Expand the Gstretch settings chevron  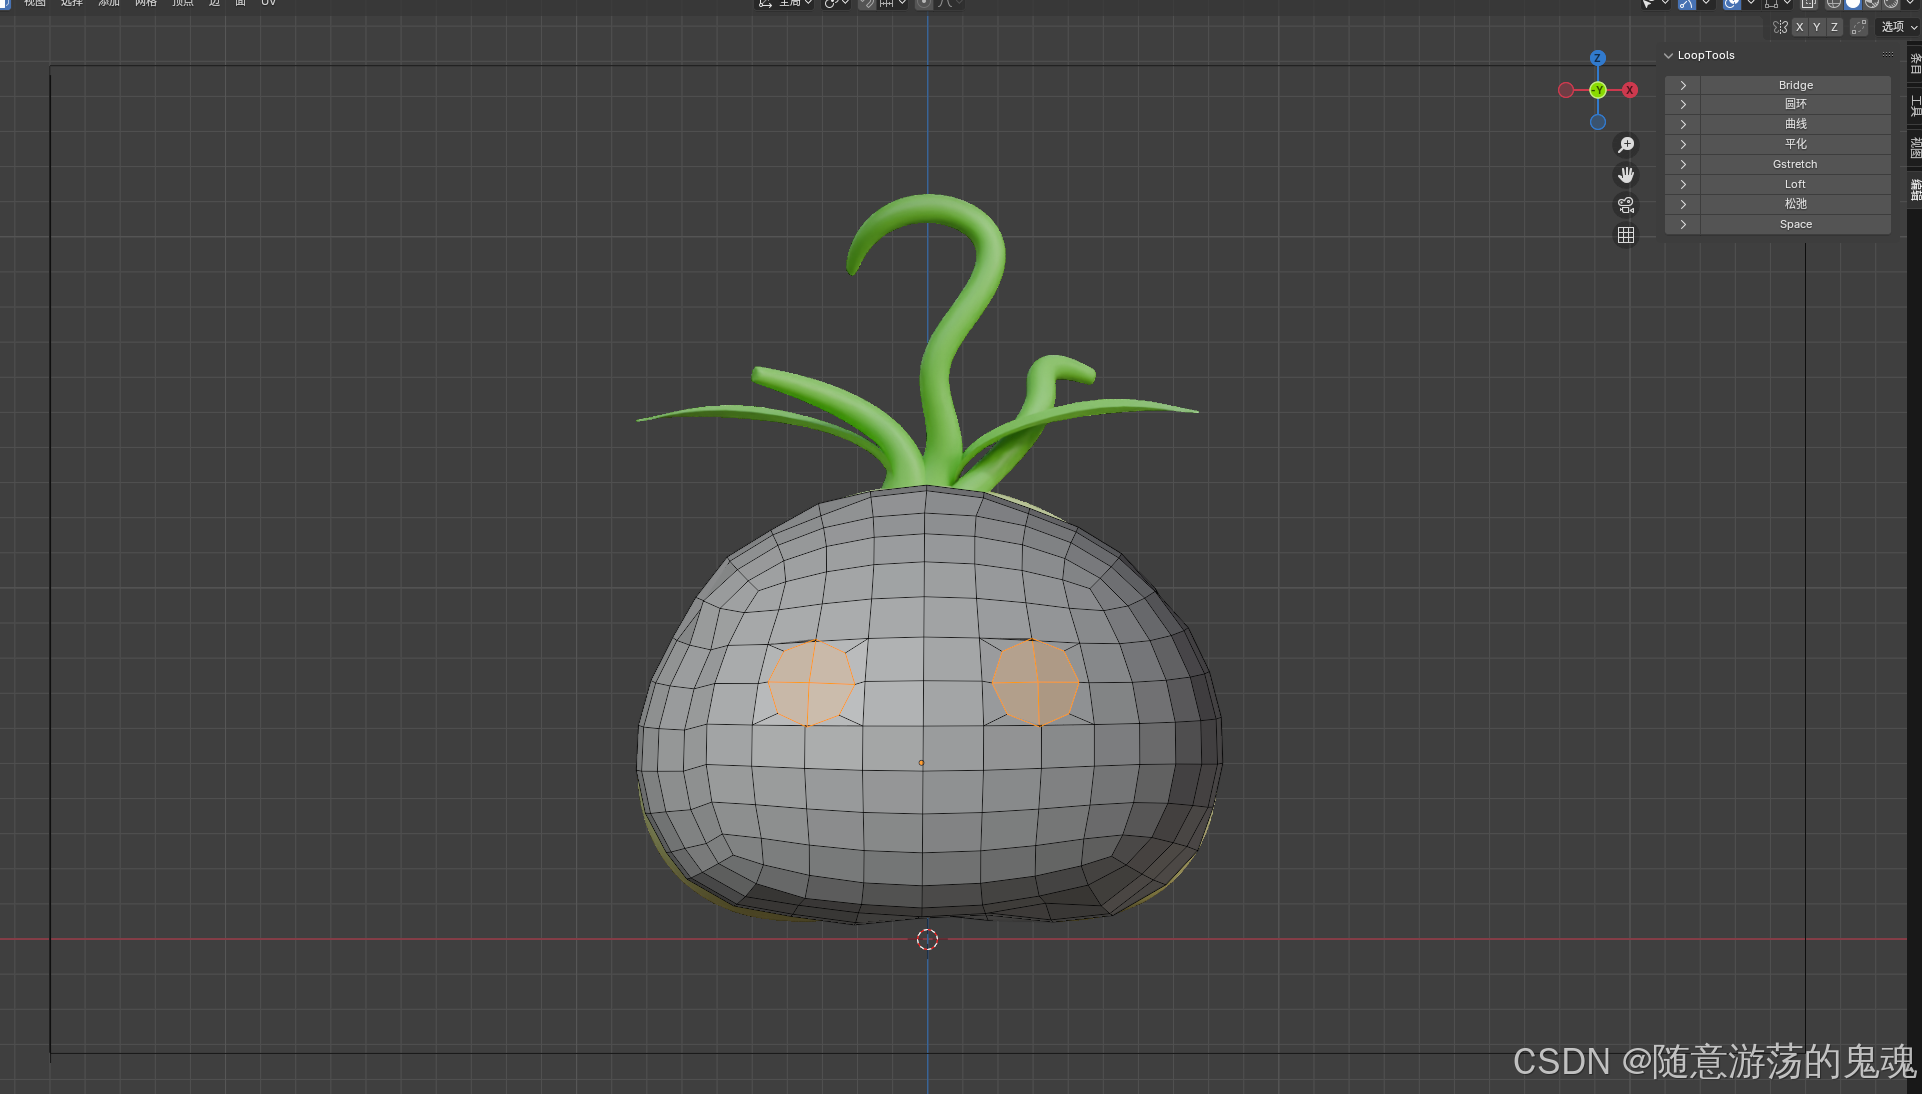coord(1683,164)
